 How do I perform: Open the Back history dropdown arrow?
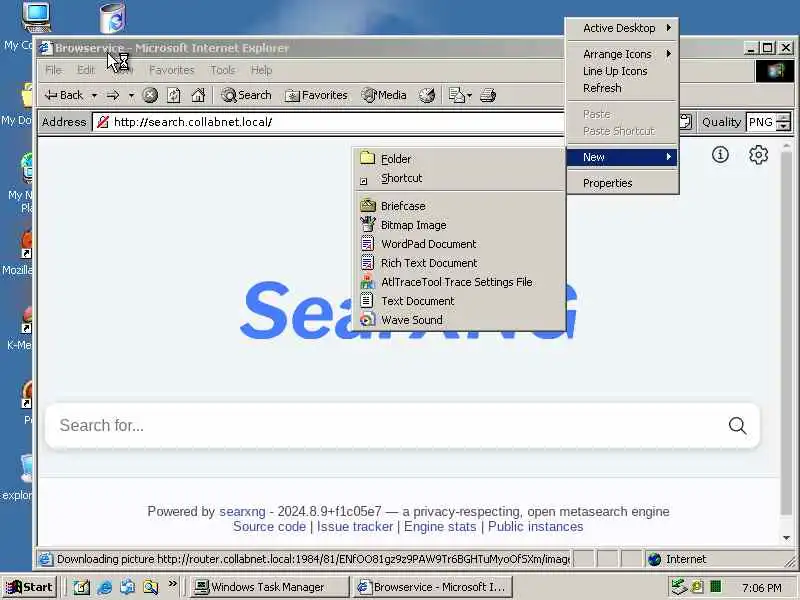pos(94,95)
